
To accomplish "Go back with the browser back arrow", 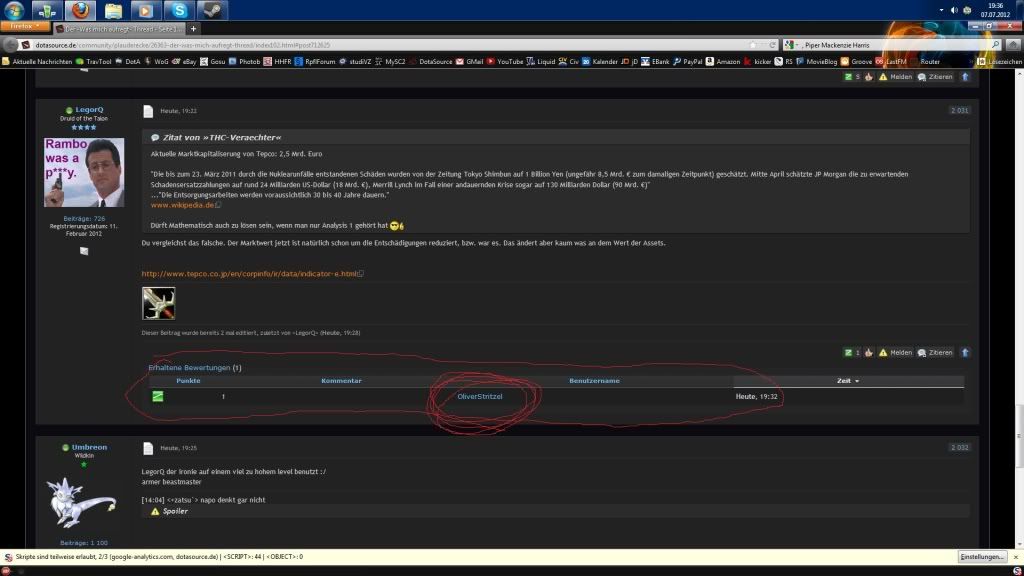I will tap(10, 44).
